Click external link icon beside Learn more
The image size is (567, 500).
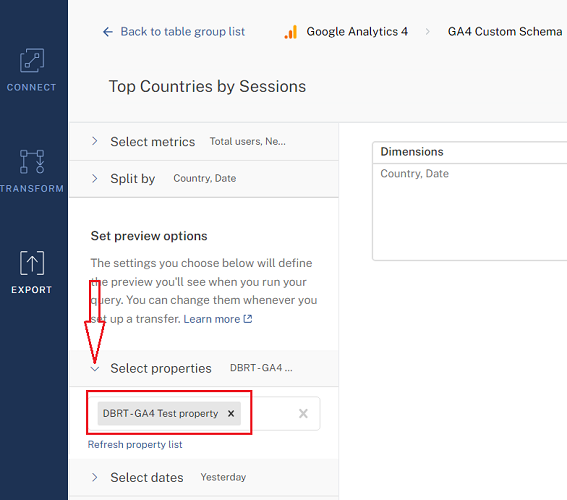(248, 319)
